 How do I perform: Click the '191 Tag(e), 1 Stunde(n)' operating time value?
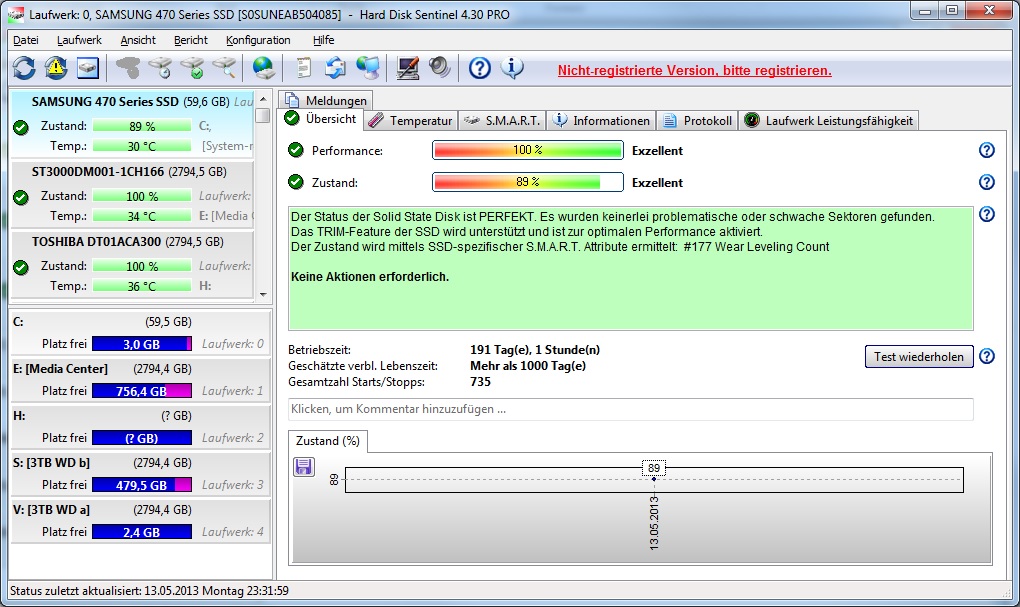tap(535, 350)
